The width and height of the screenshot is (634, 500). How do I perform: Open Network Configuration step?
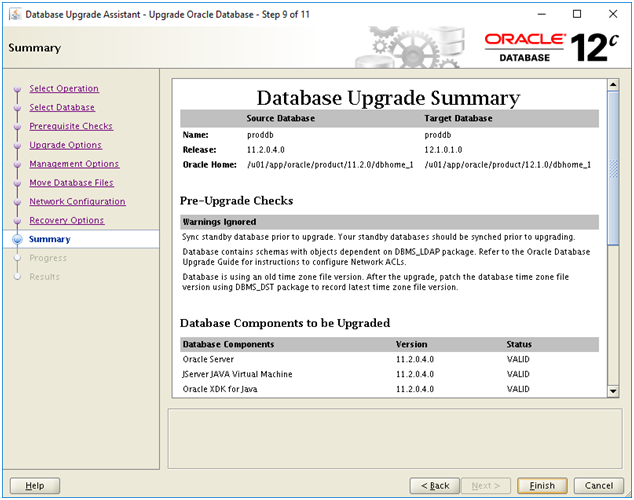(77, 201)
